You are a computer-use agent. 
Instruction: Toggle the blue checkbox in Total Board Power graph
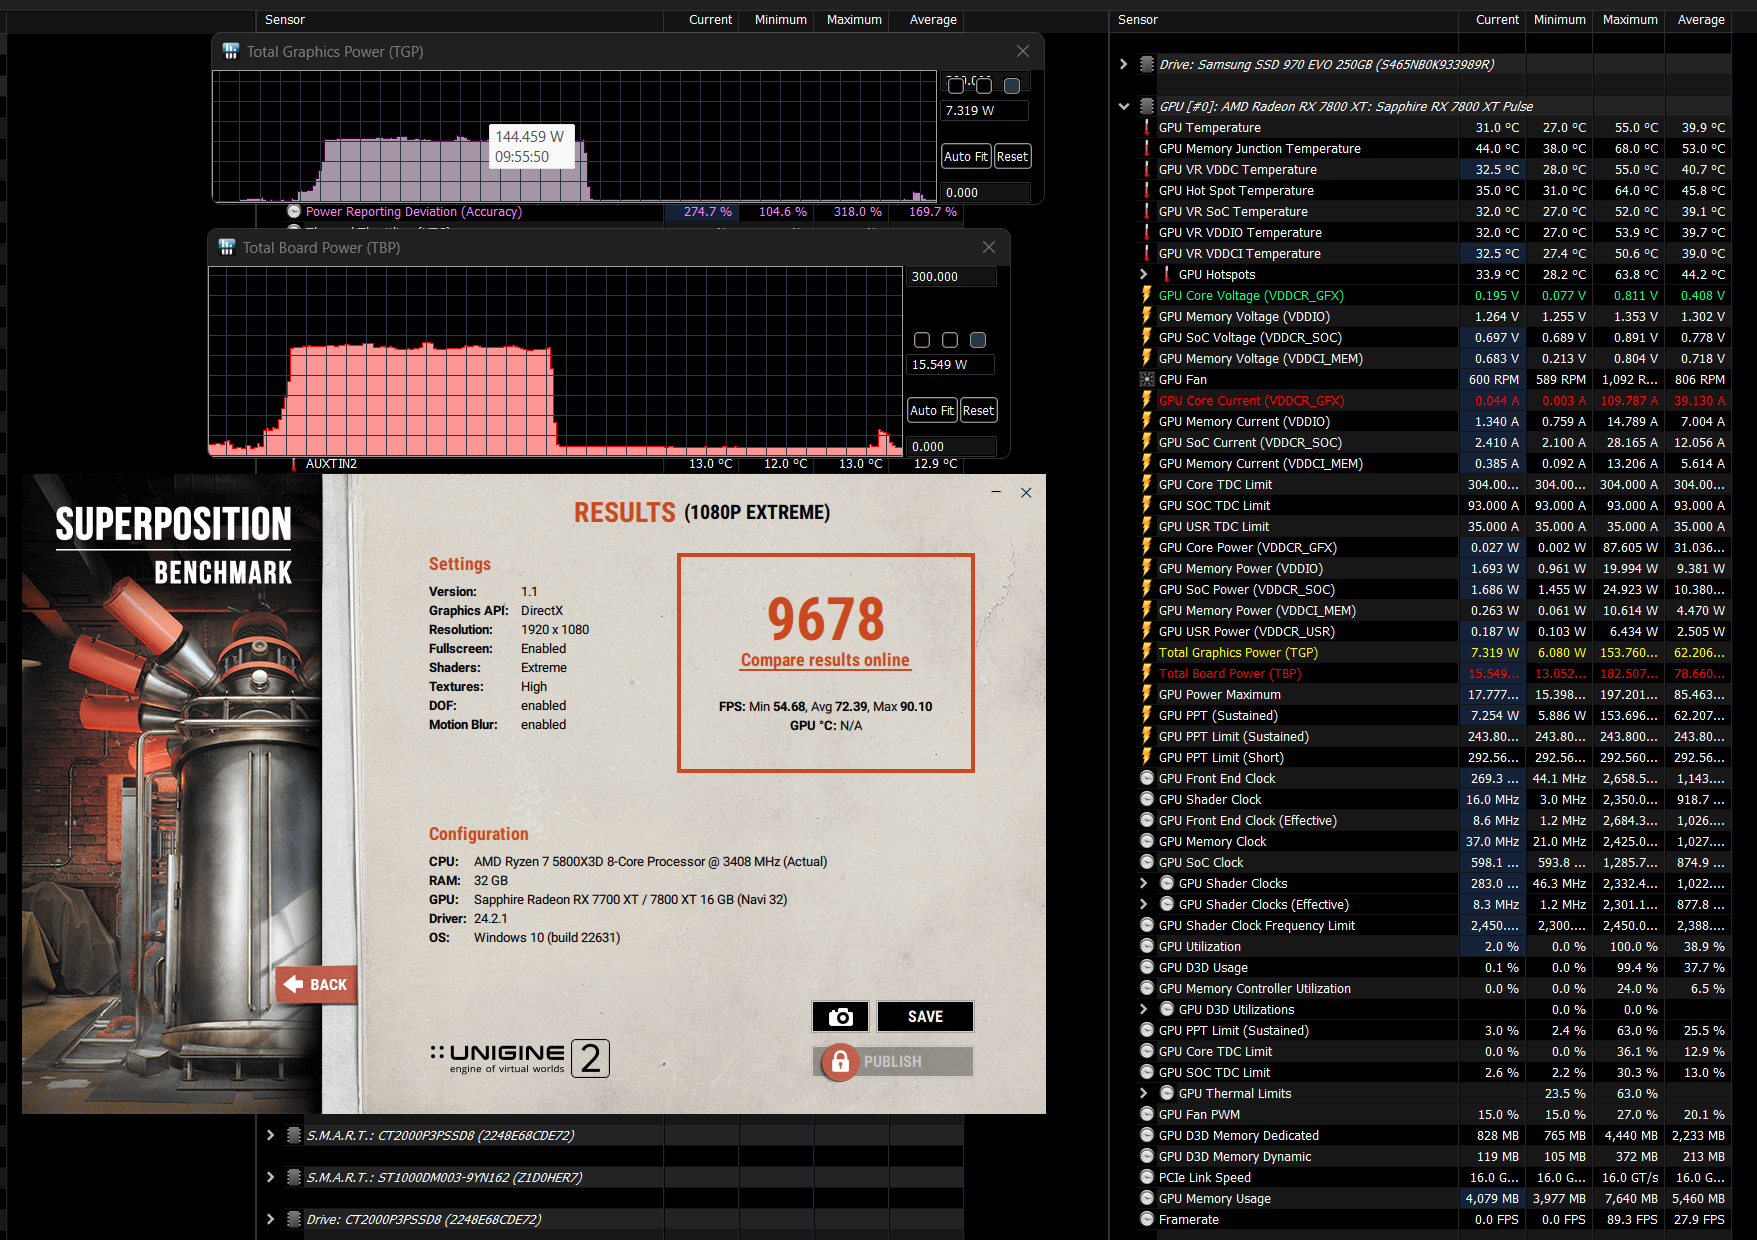(978, 340)
